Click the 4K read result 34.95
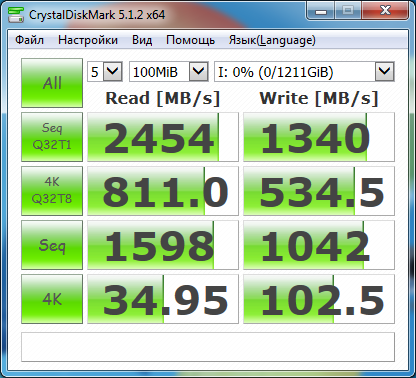The image size is (416, 378). point(163,299)
